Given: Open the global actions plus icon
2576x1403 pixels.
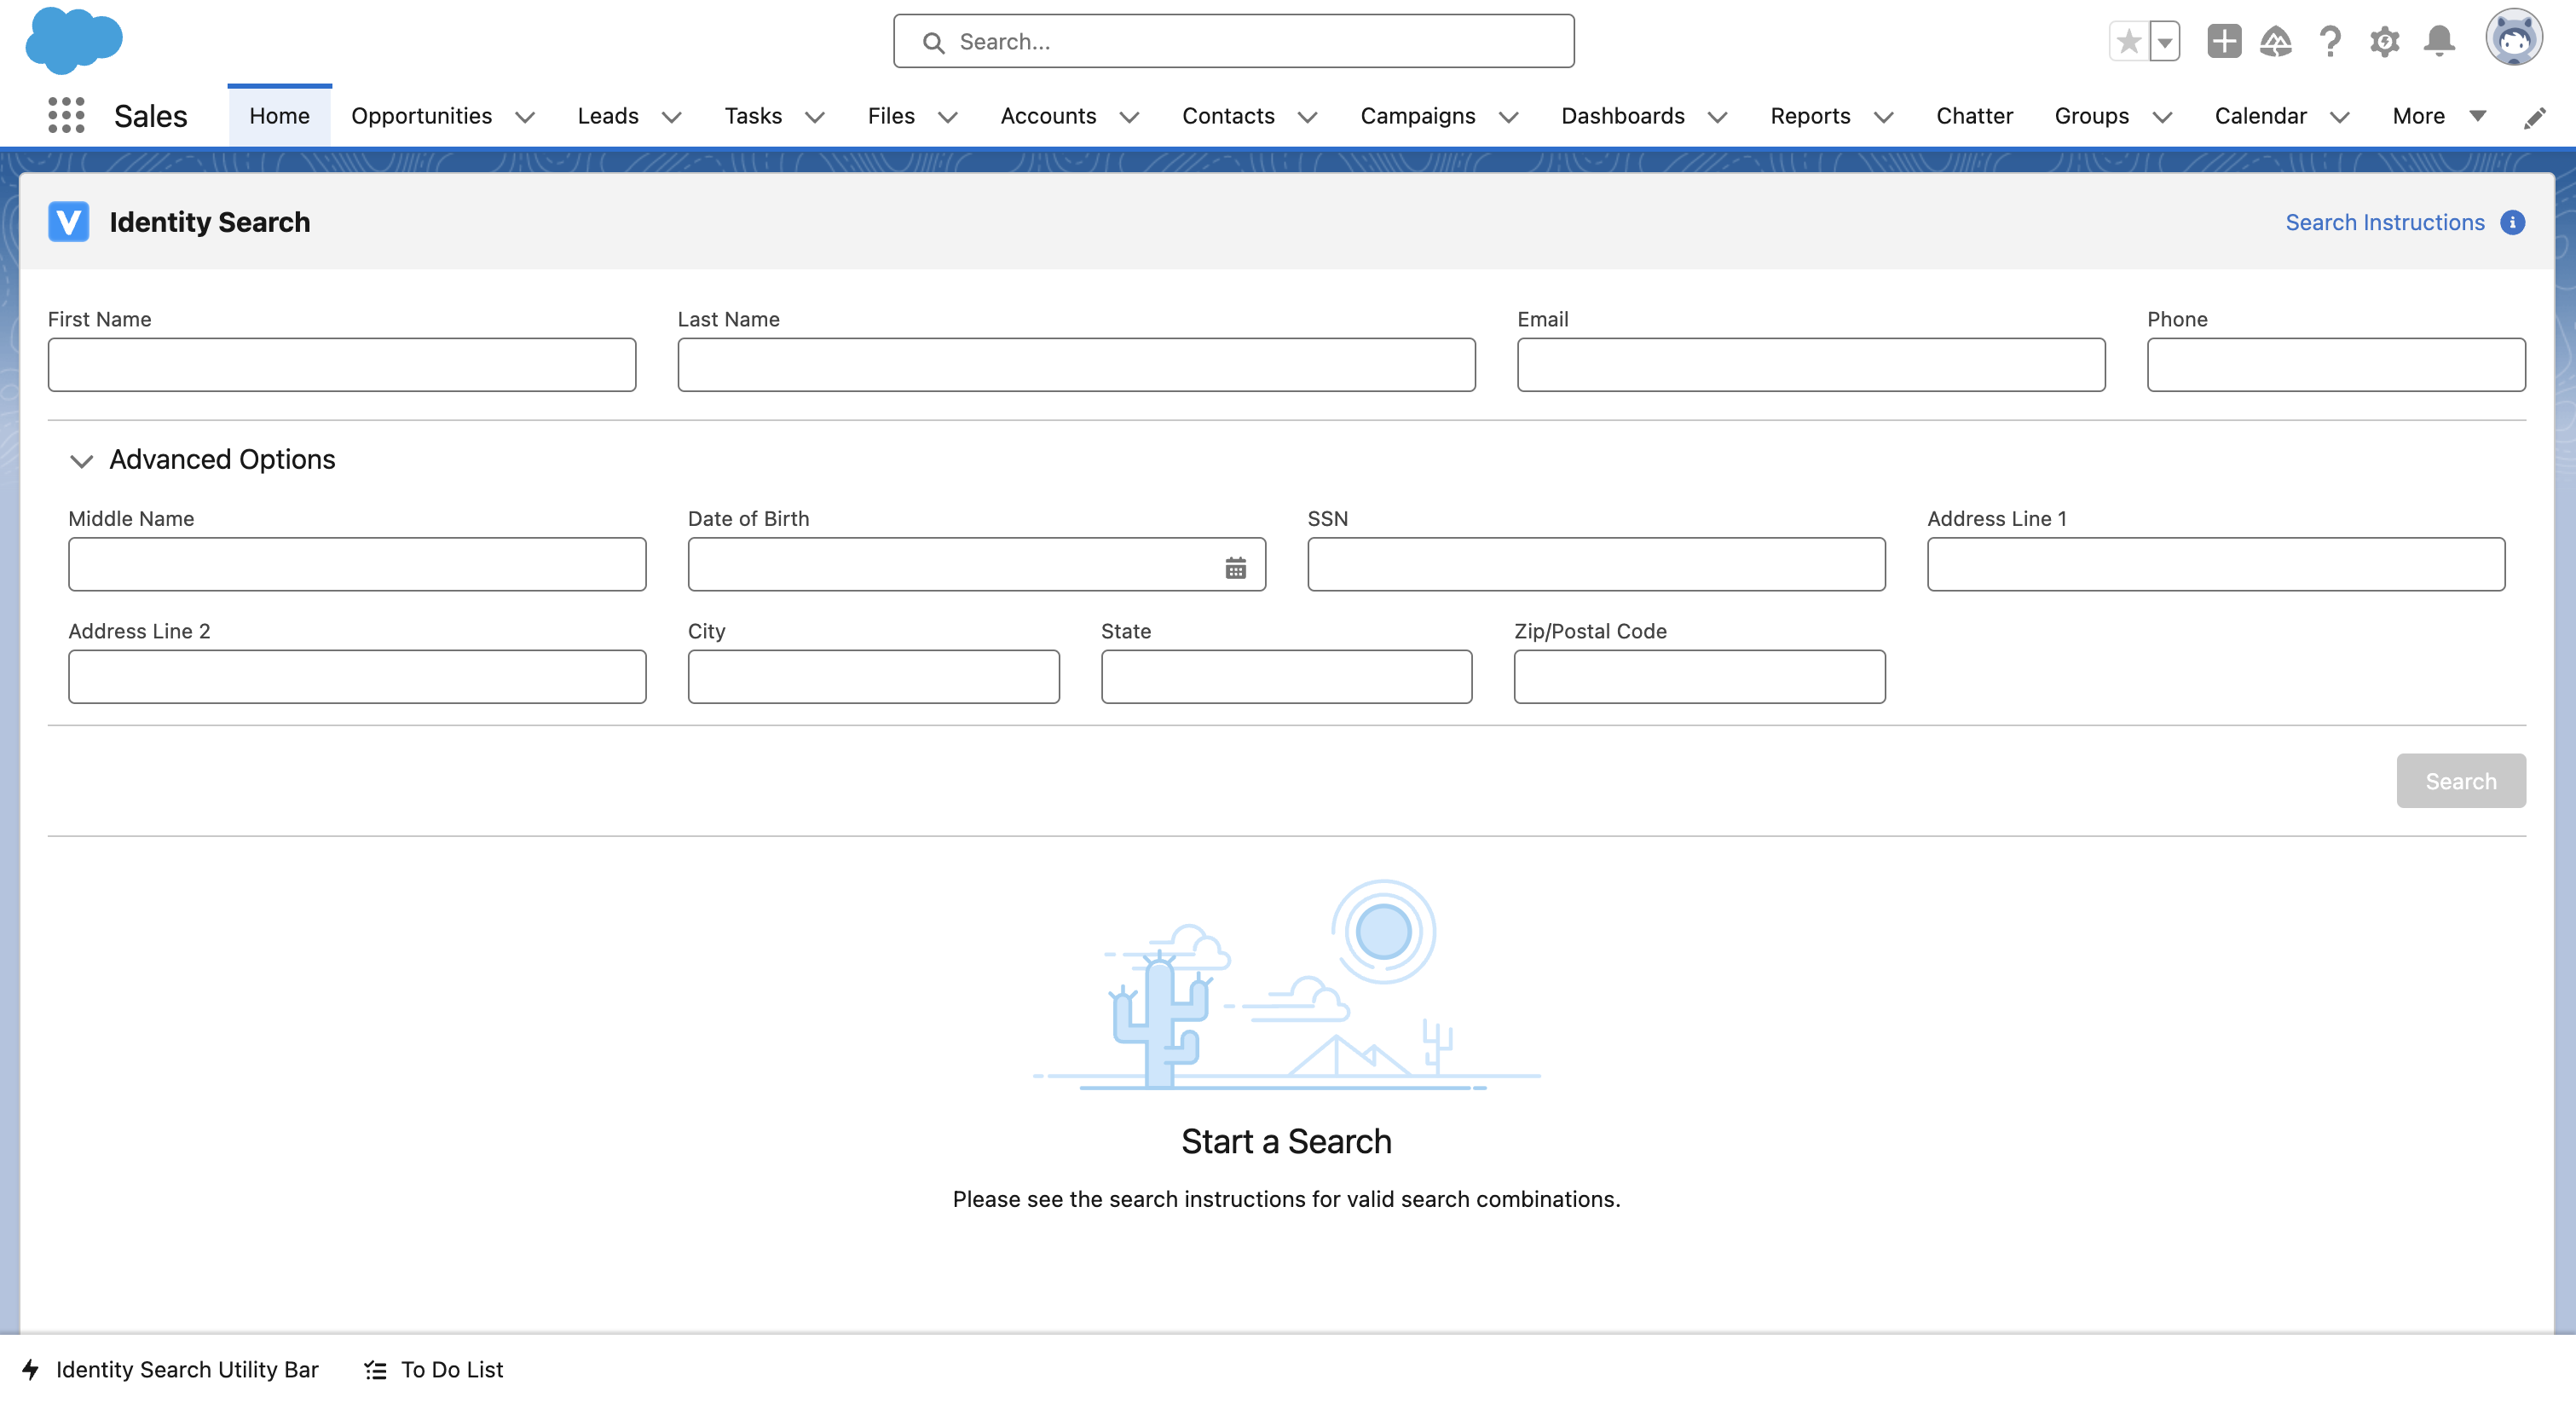Looking at the screenshot, I should click(x=2224, y=42).
